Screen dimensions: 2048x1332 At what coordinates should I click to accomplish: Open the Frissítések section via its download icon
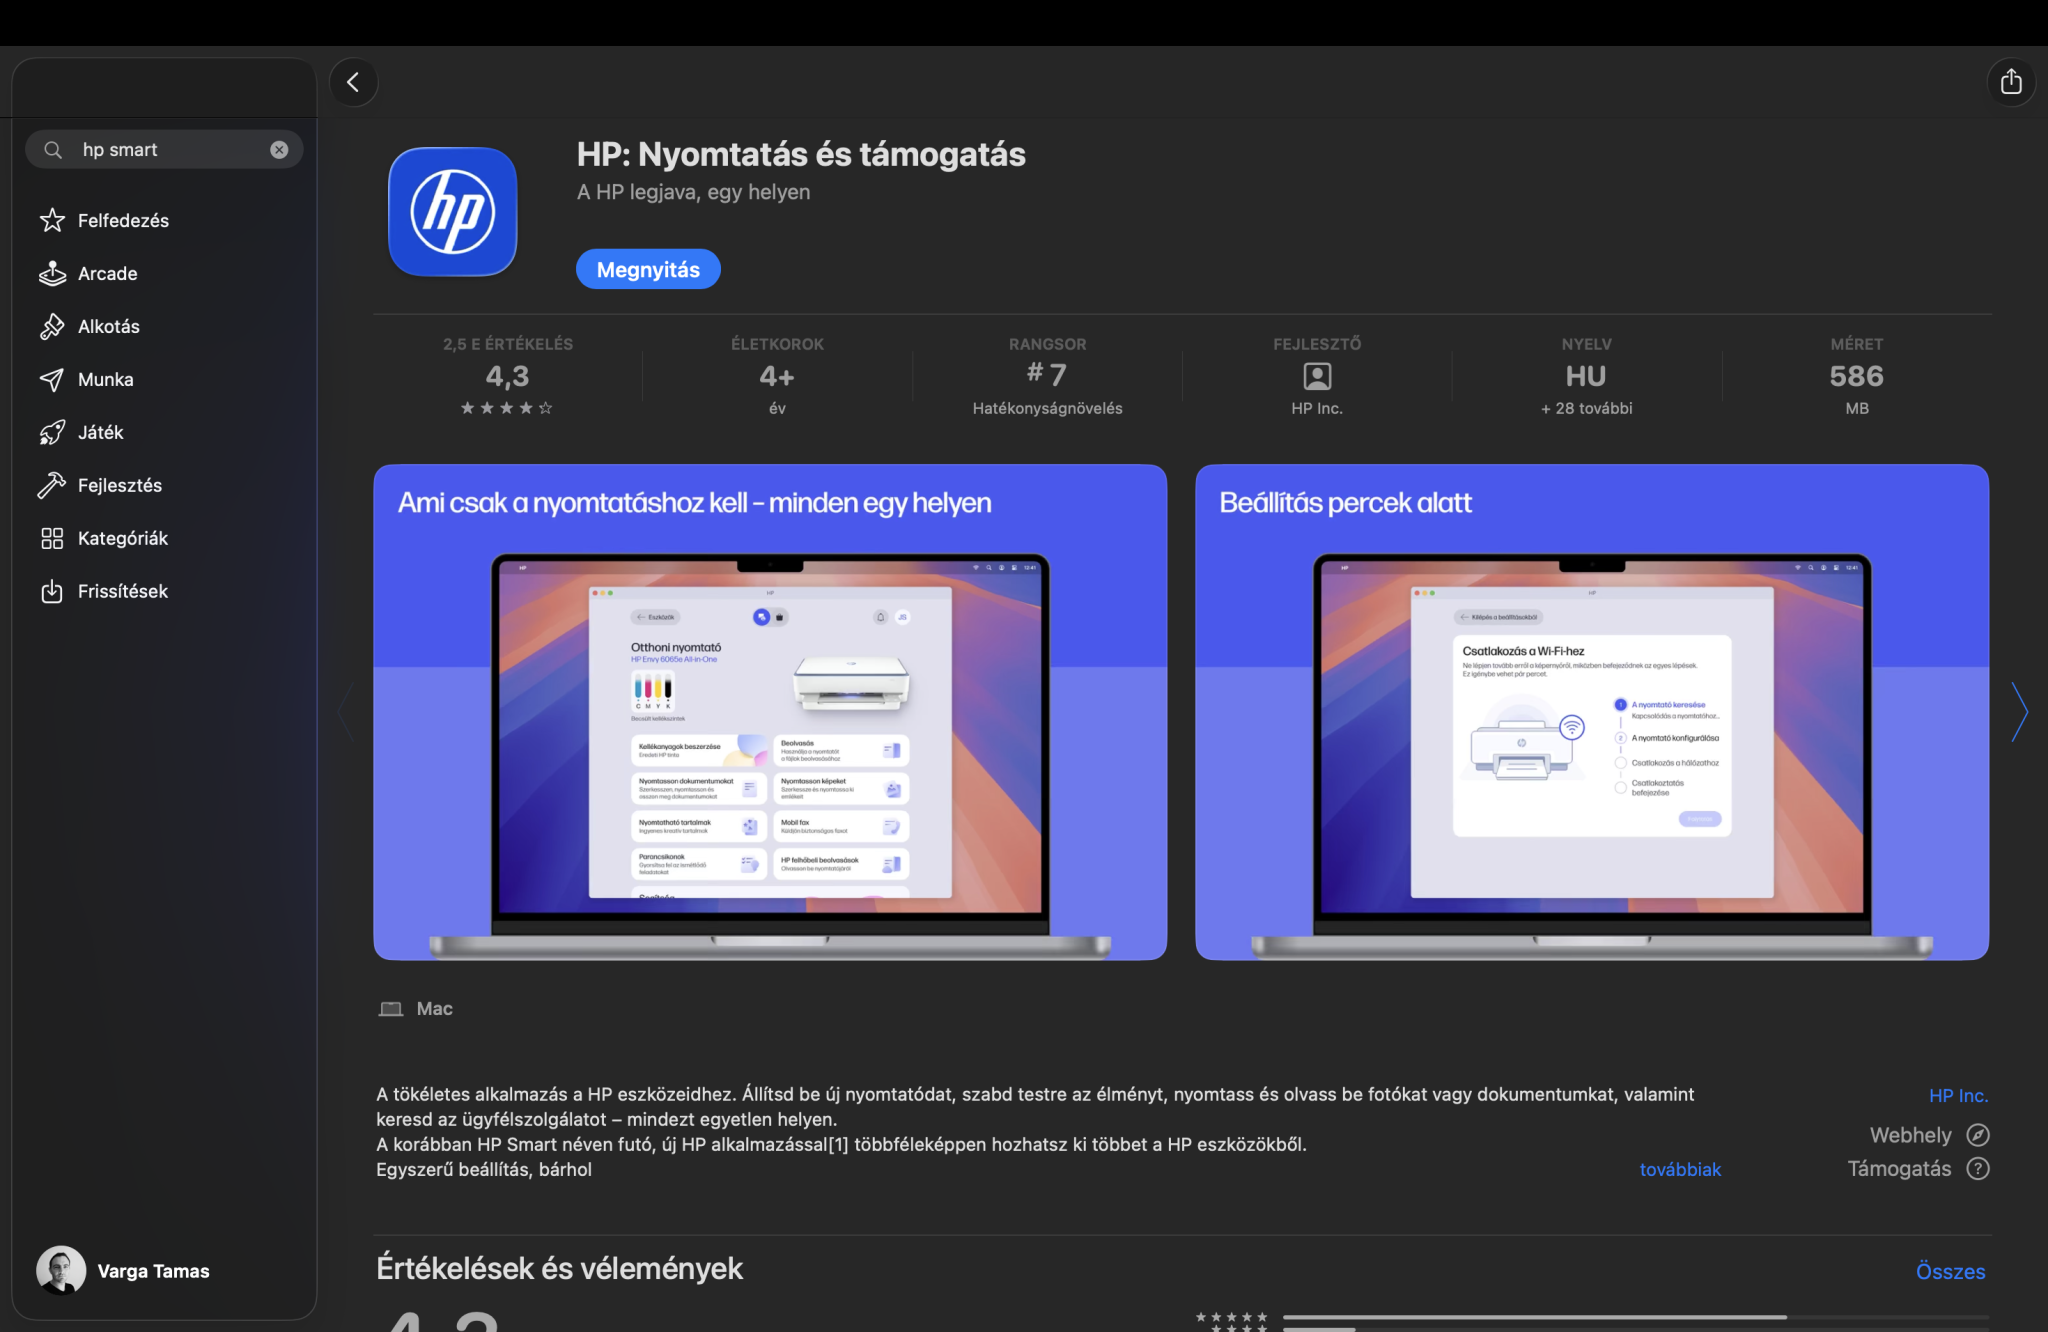point(52,591)
